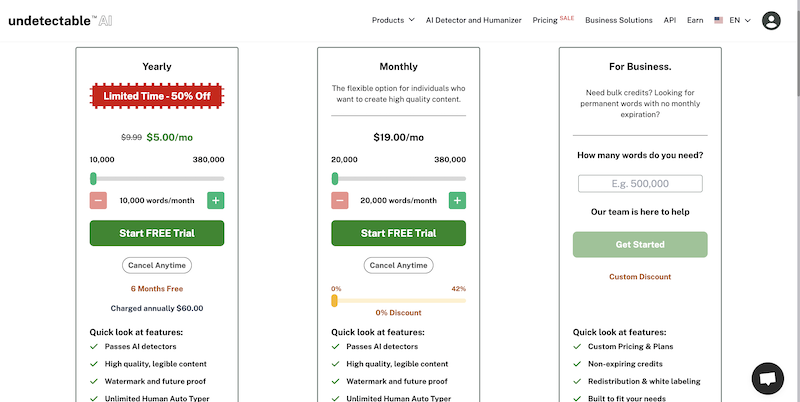Increase words with Yearly plus button

(x=215, y=200)
